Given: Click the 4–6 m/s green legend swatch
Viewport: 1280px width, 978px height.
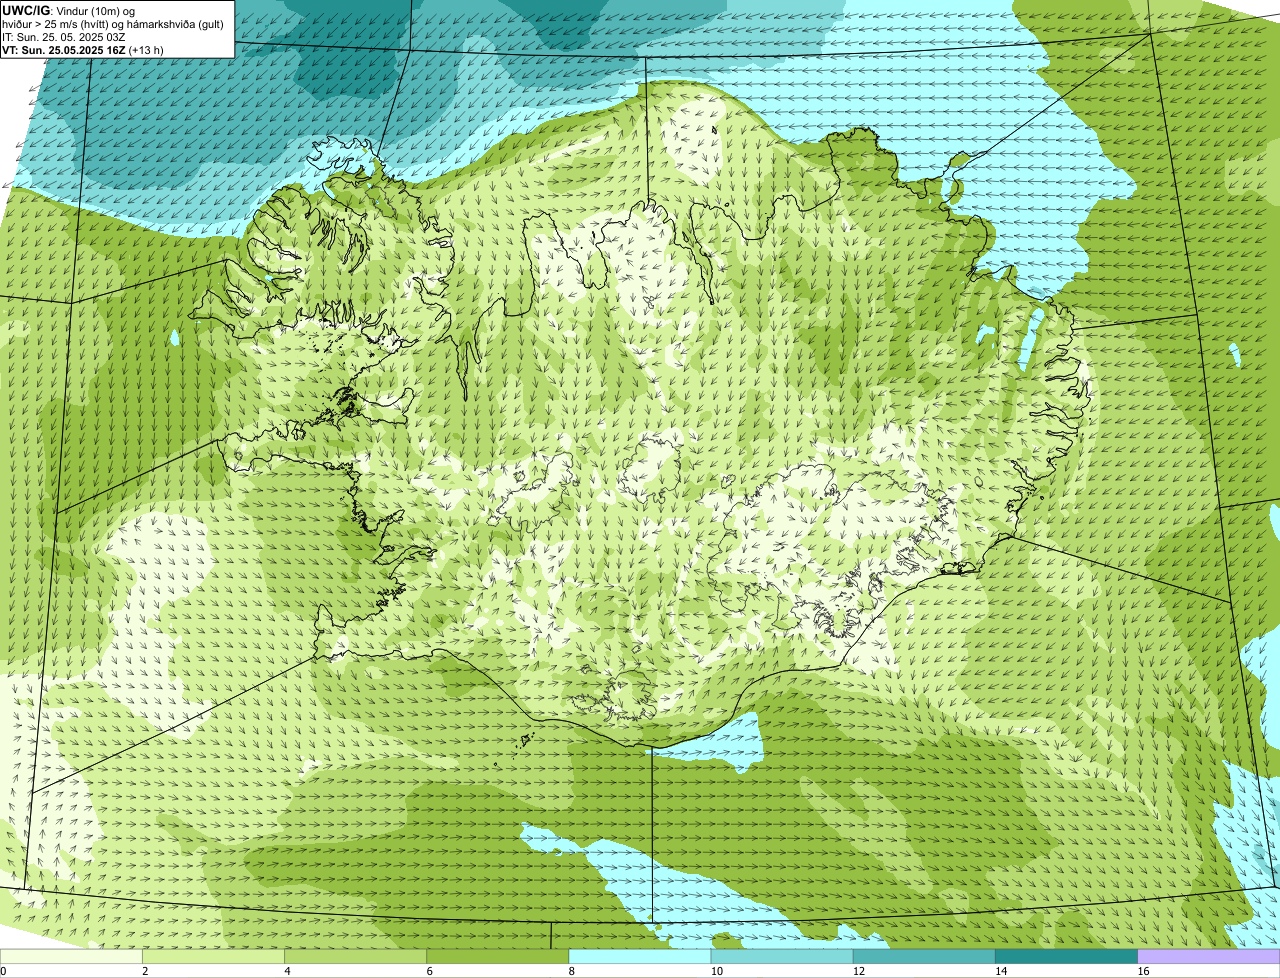Looking at the screenshot, I should [356, 956].
